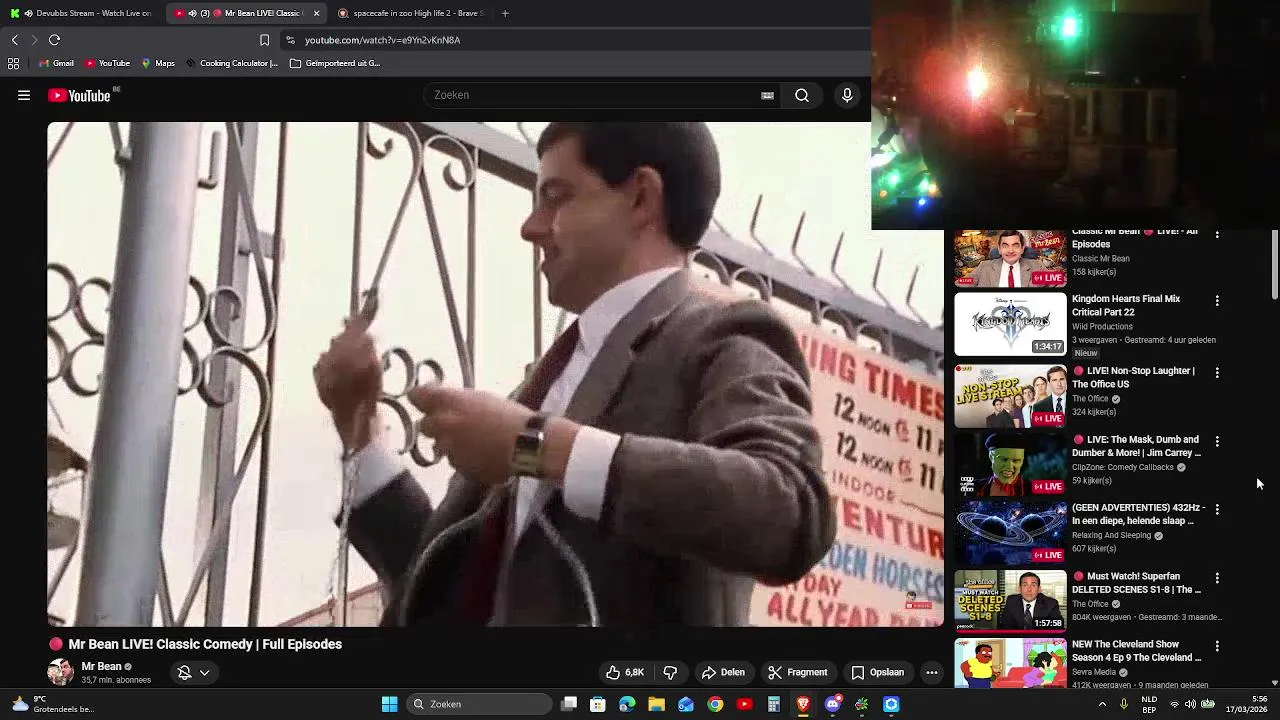Open more actions ellipsis under video
Viewport: 1280px width, 720px height.
[x=931, y=672]
